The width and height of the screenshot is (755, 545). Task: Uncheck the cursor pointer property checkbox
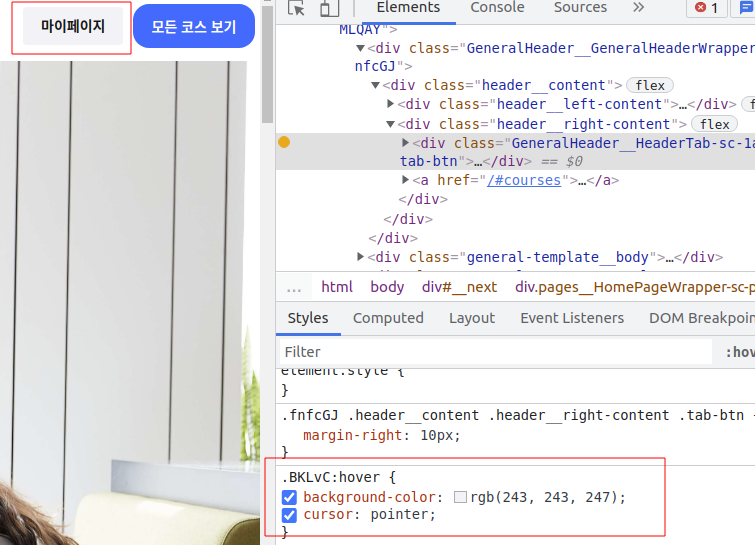tap(289, 515)
